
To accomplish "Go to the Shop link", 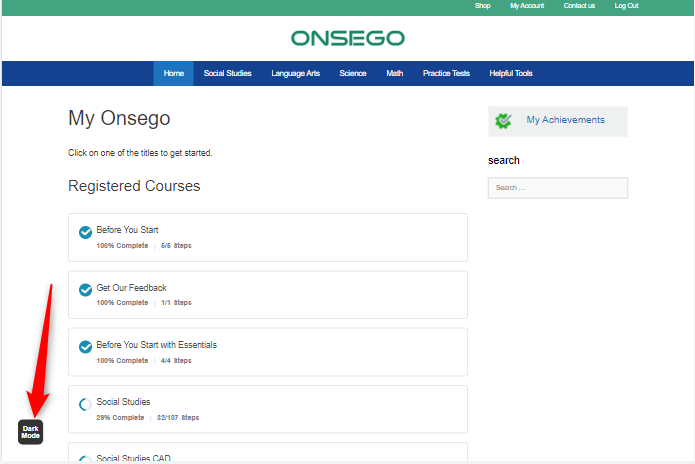I will pyautogui.click(x=483, y=6).
